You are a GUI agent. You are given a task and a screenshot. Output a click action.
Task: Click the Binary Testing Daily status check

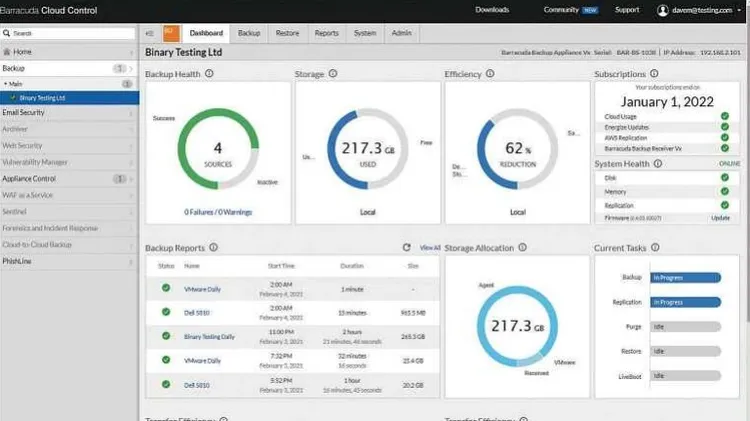(x=166, y=337)
